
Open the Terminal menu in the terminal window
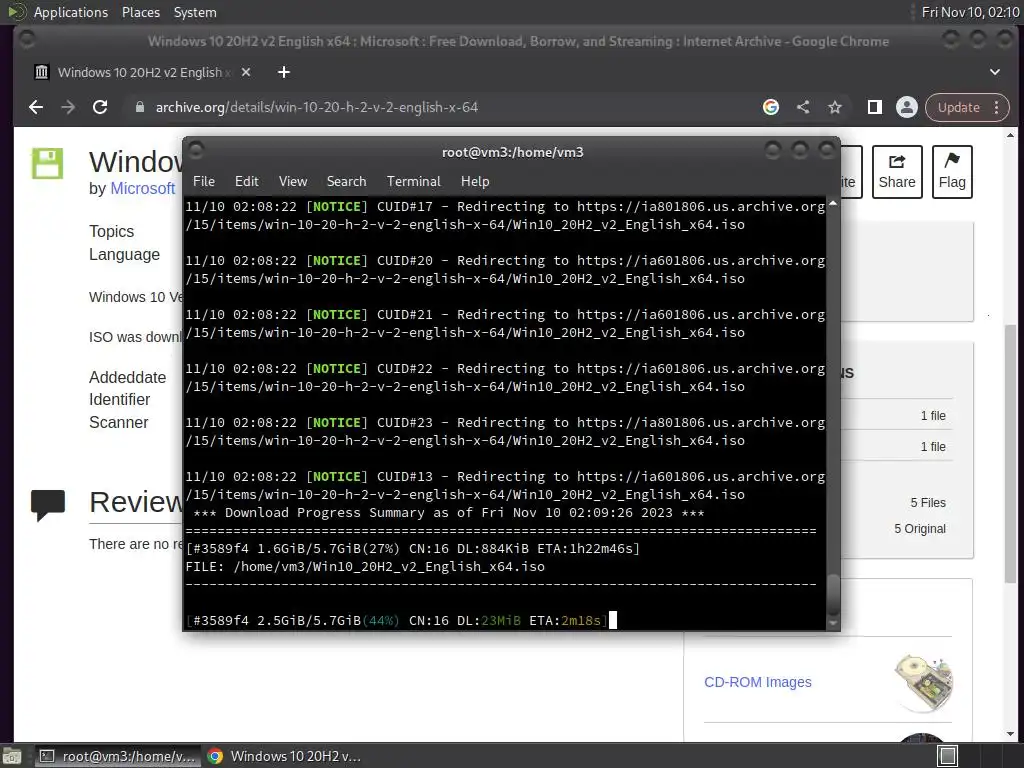413,181
